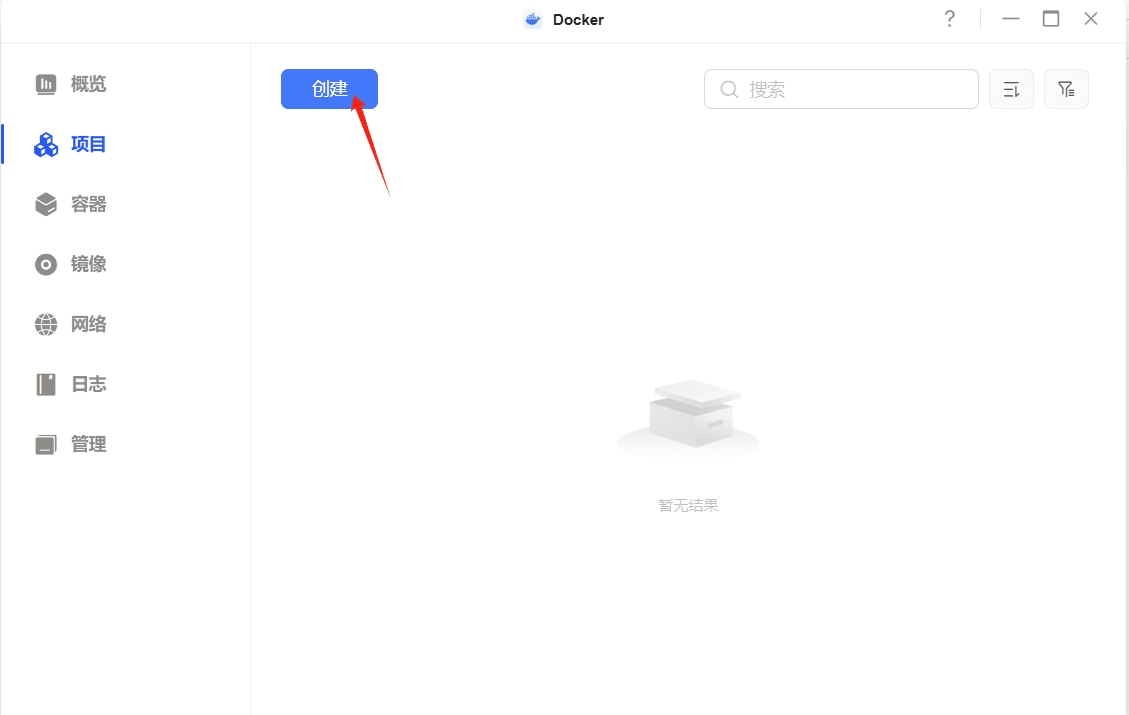Screen dimensions: 1129x715
Task: Open the 网络 globe icon
Action: tap(46, 324)
